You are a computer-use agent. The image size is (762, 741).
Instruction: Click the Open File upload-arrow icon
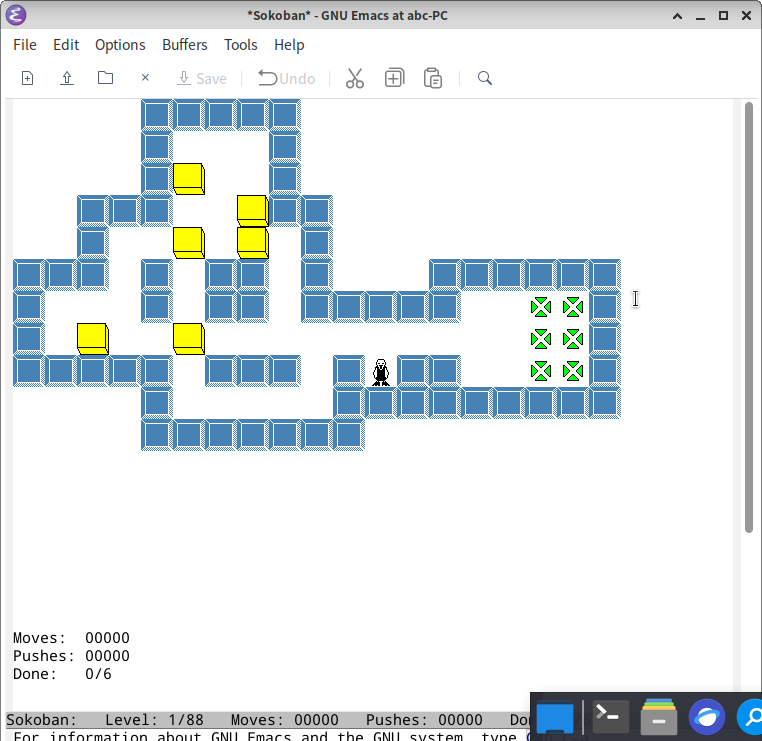(x=67, y=78)
